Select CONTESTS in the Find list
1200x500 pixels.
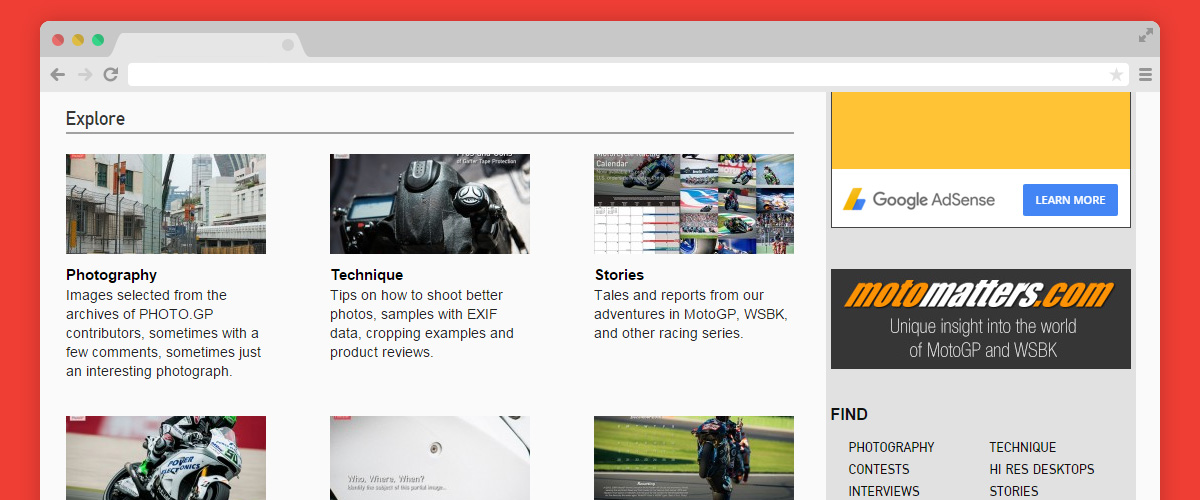879,469
